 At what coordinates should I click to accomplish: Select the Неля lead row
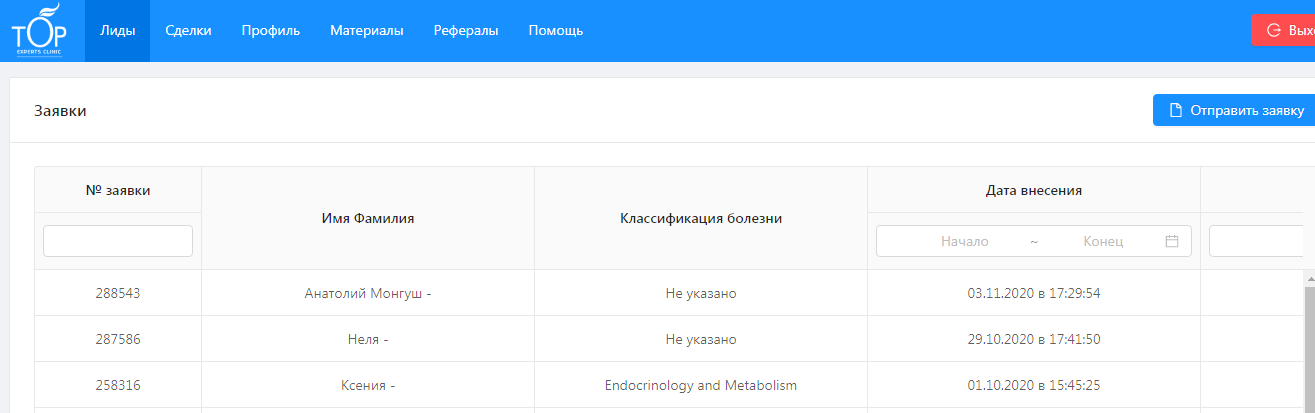pos(368,340)
